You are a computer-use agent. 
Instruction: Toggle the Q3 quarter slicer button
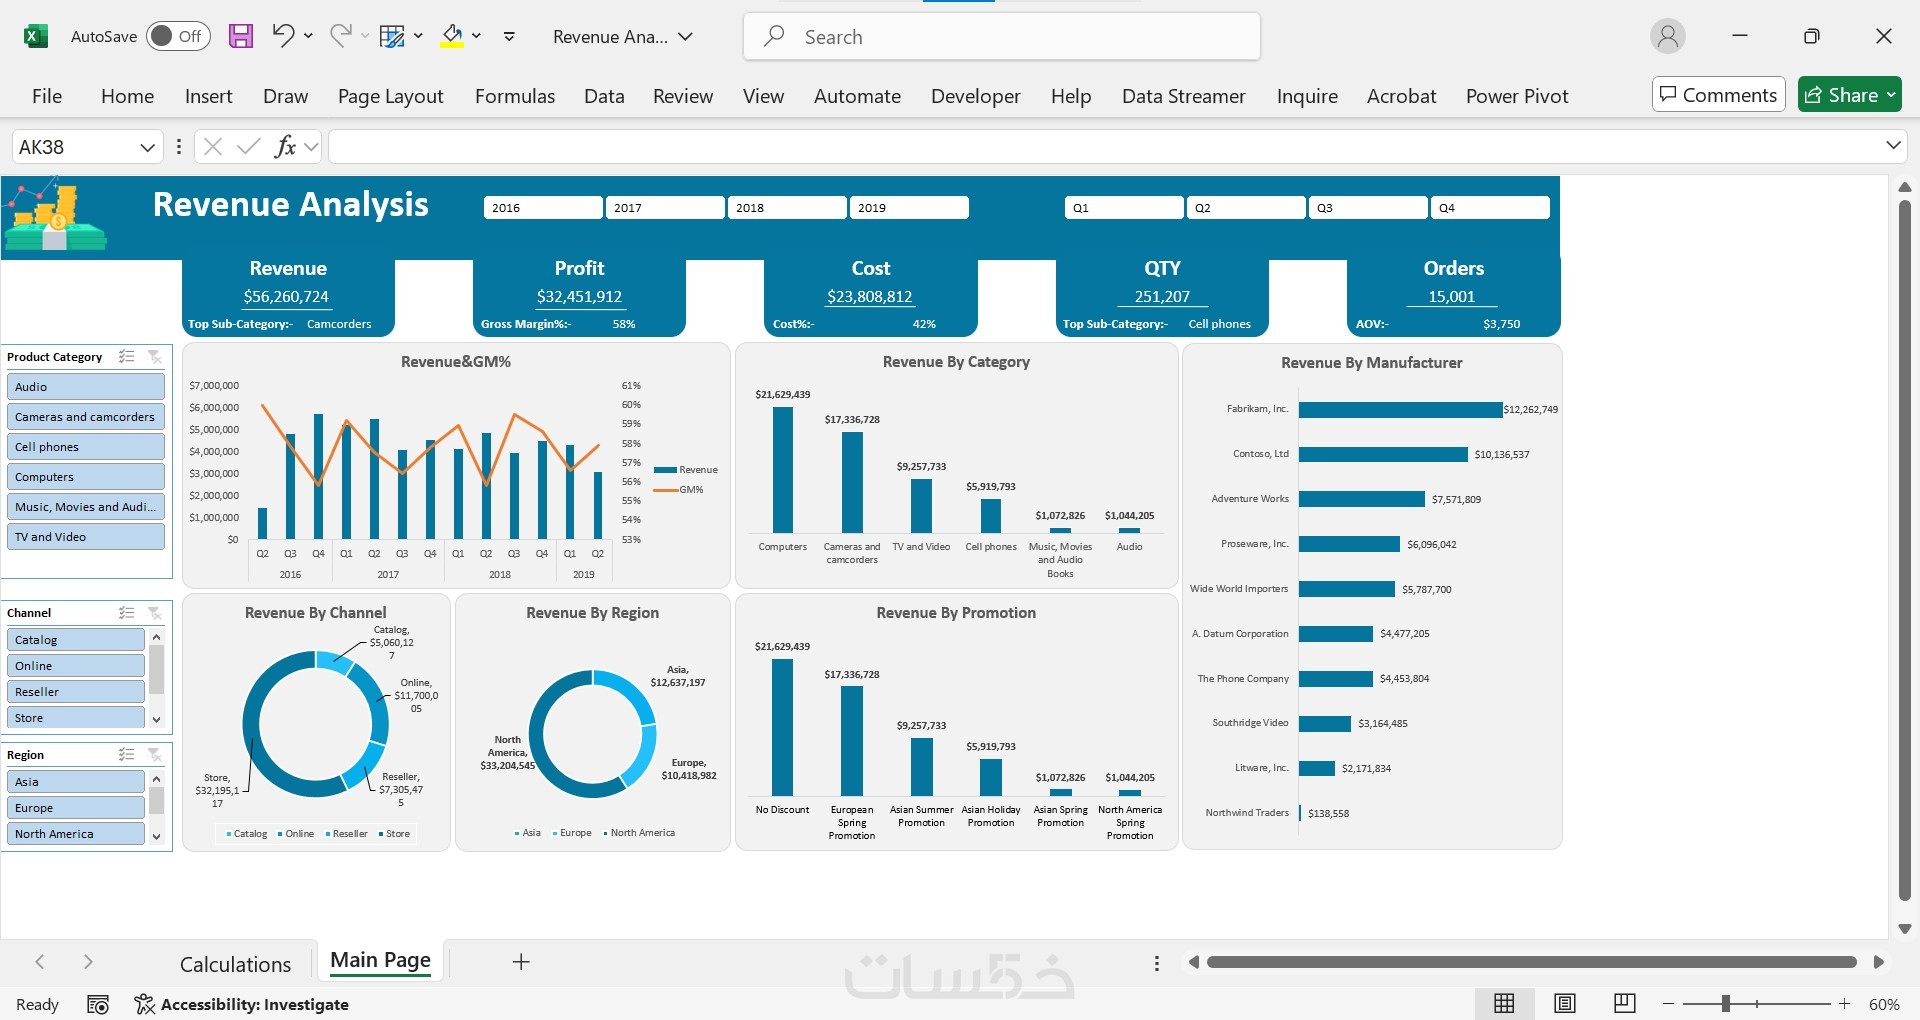click(1368, 208)
